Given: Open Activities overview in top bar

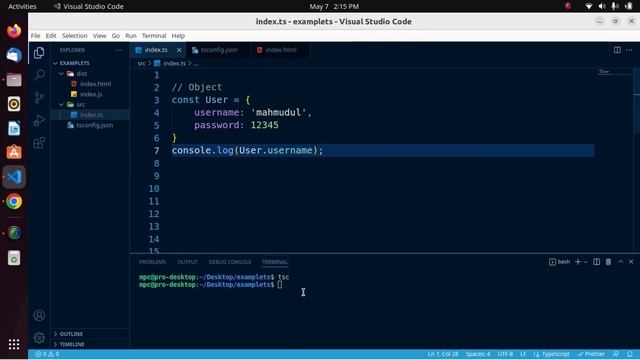Looking at the screenshot, I should click(22, 6).
